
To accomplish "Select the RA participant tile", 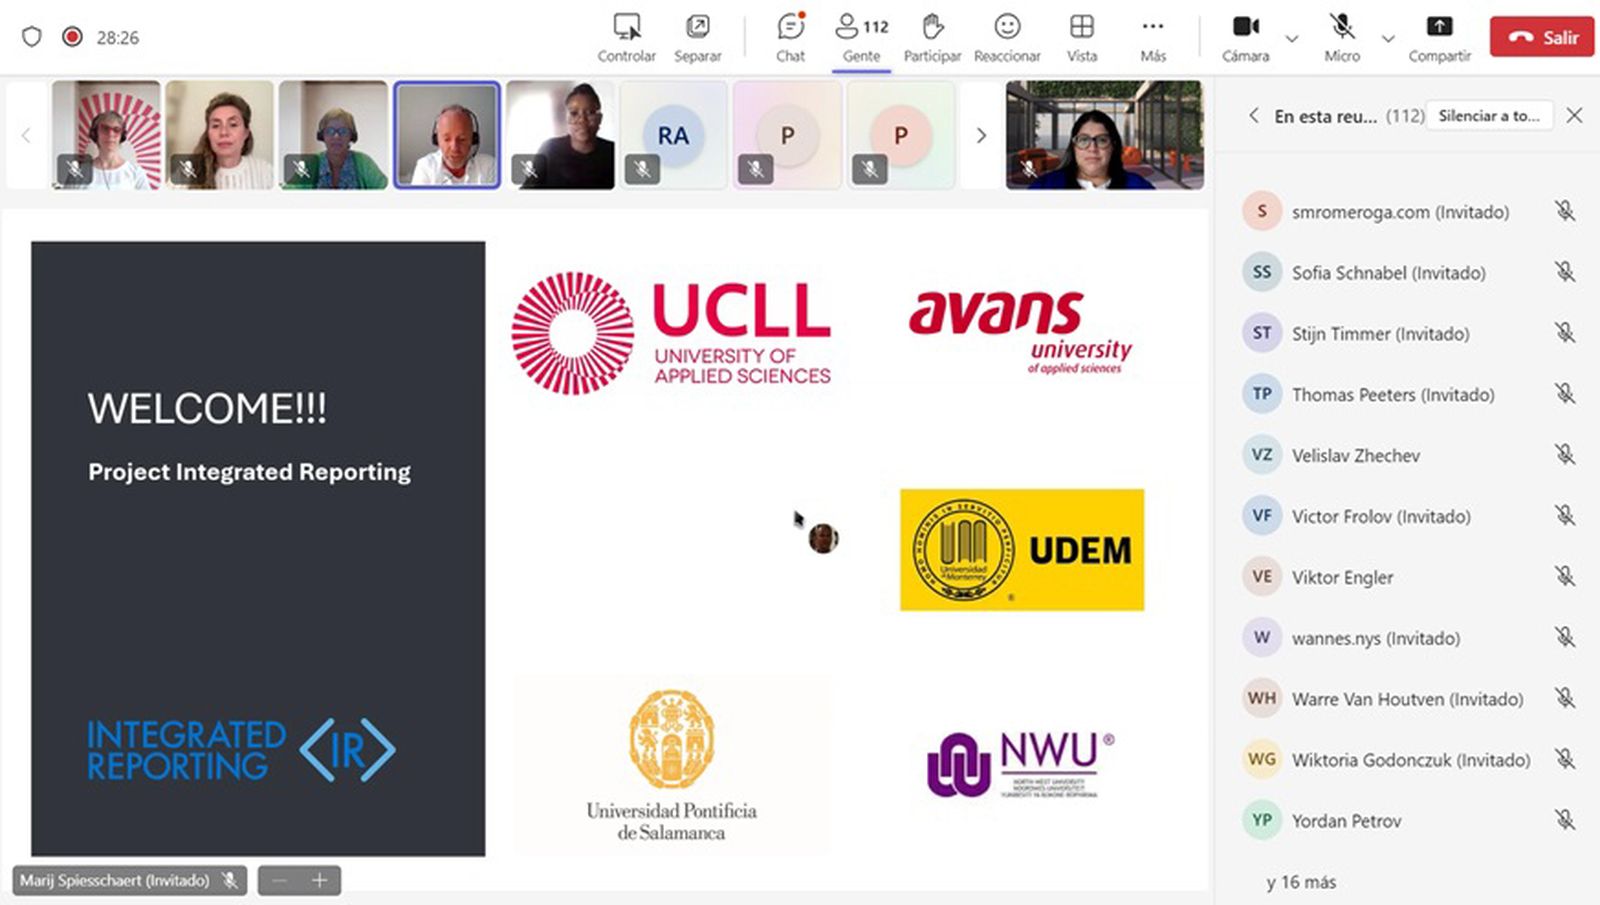I will (673, 135).
